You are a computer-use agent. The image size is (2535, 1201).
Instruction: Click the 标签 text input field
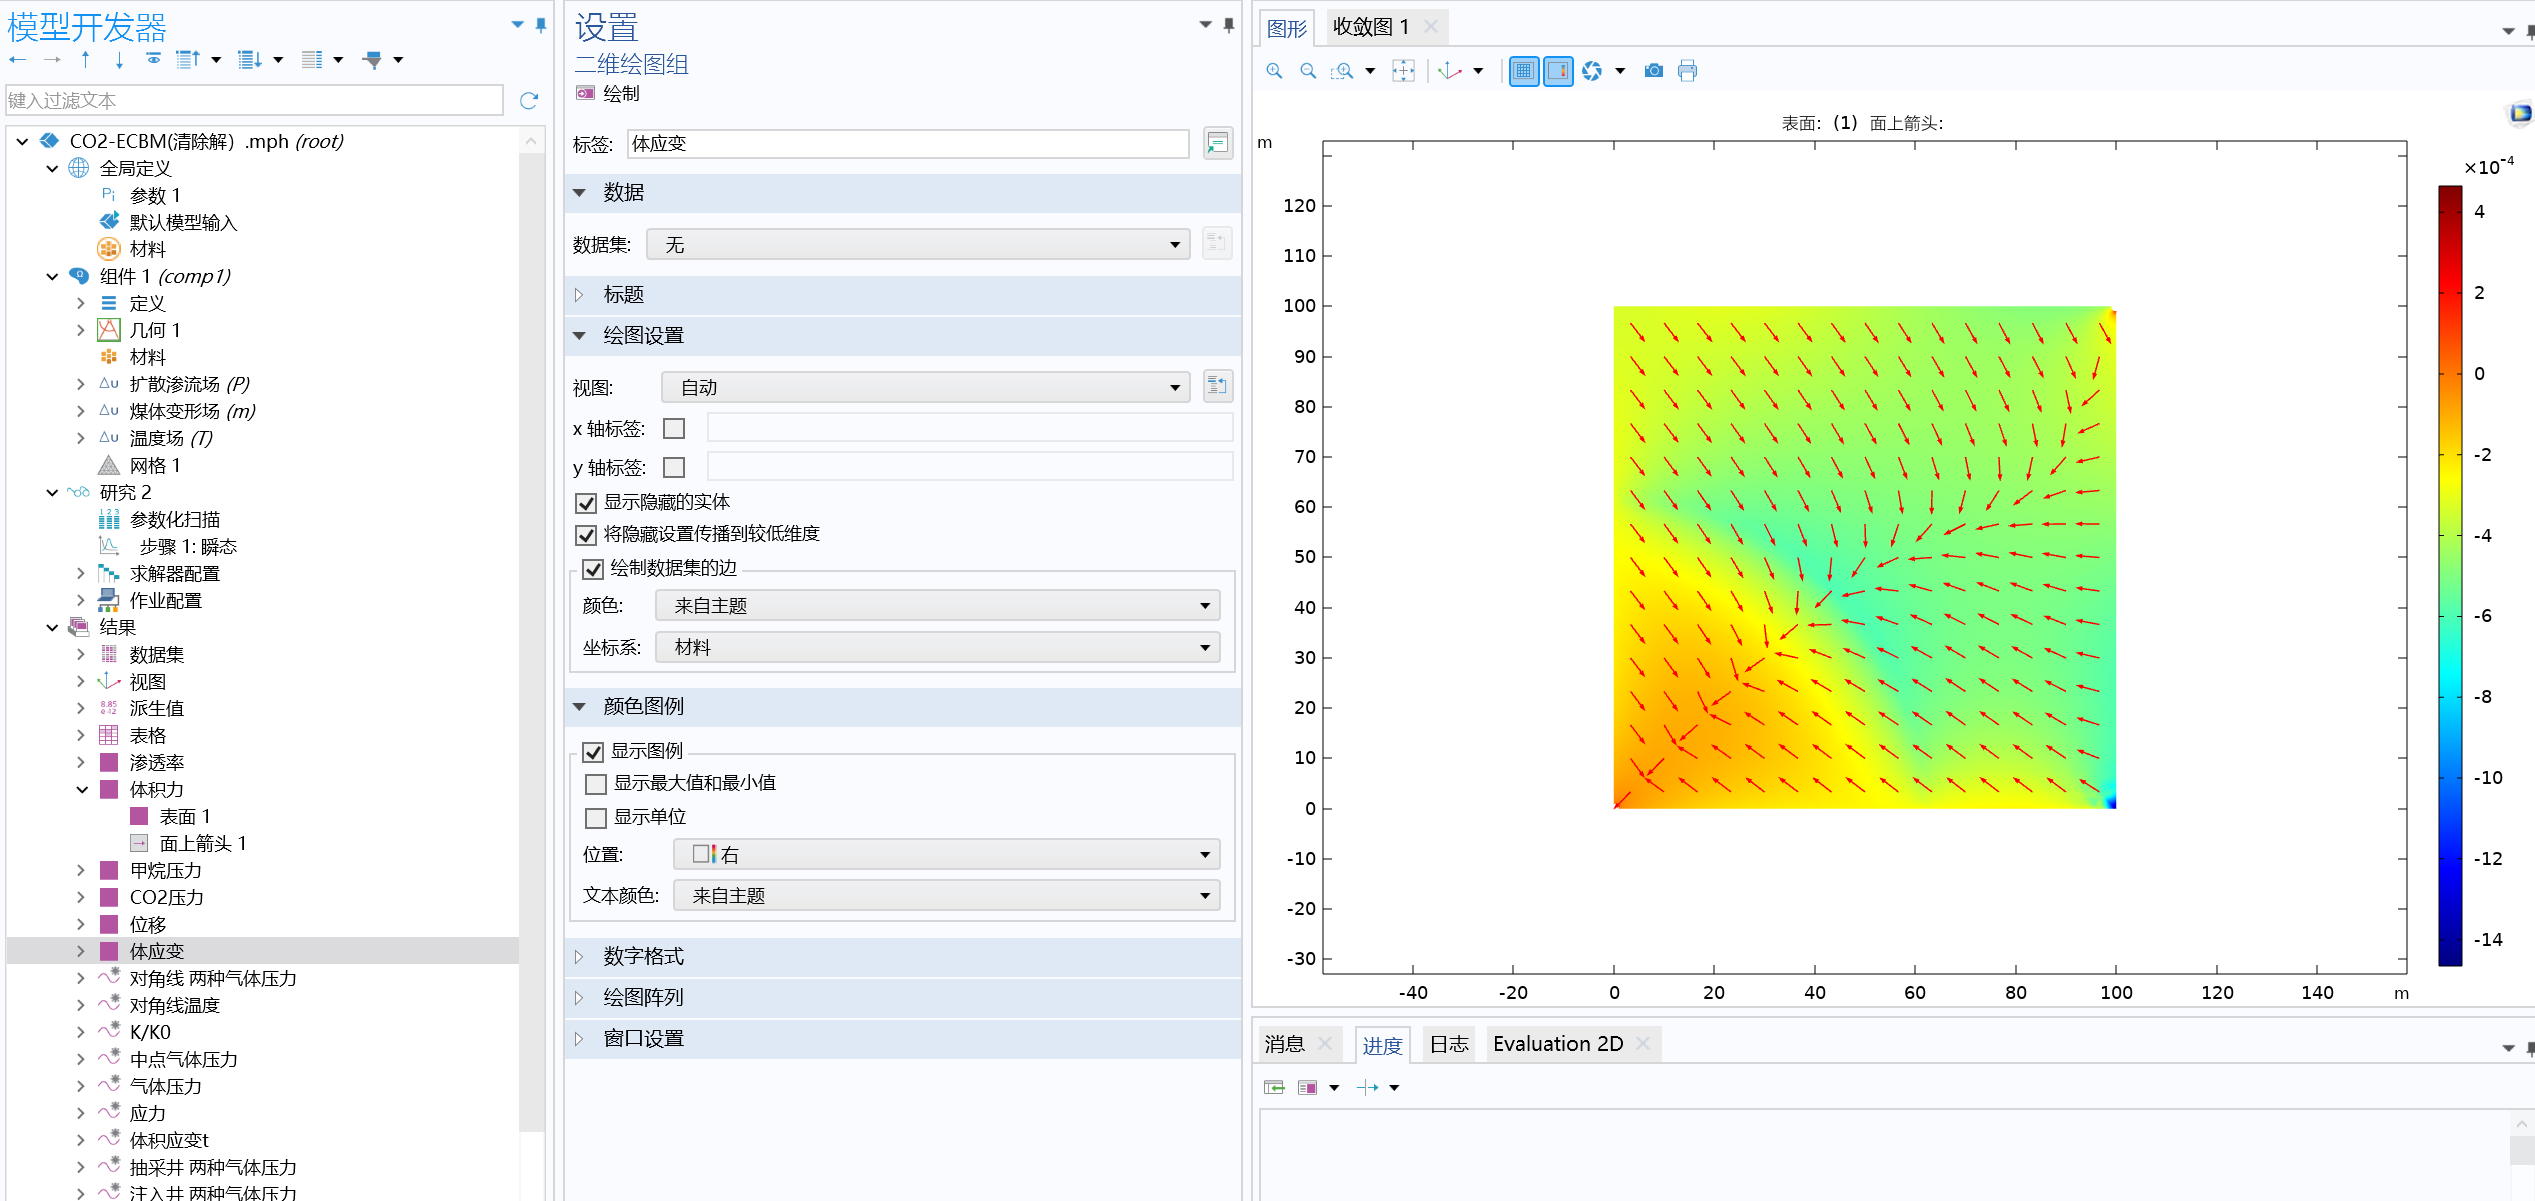tap(907, 144)
